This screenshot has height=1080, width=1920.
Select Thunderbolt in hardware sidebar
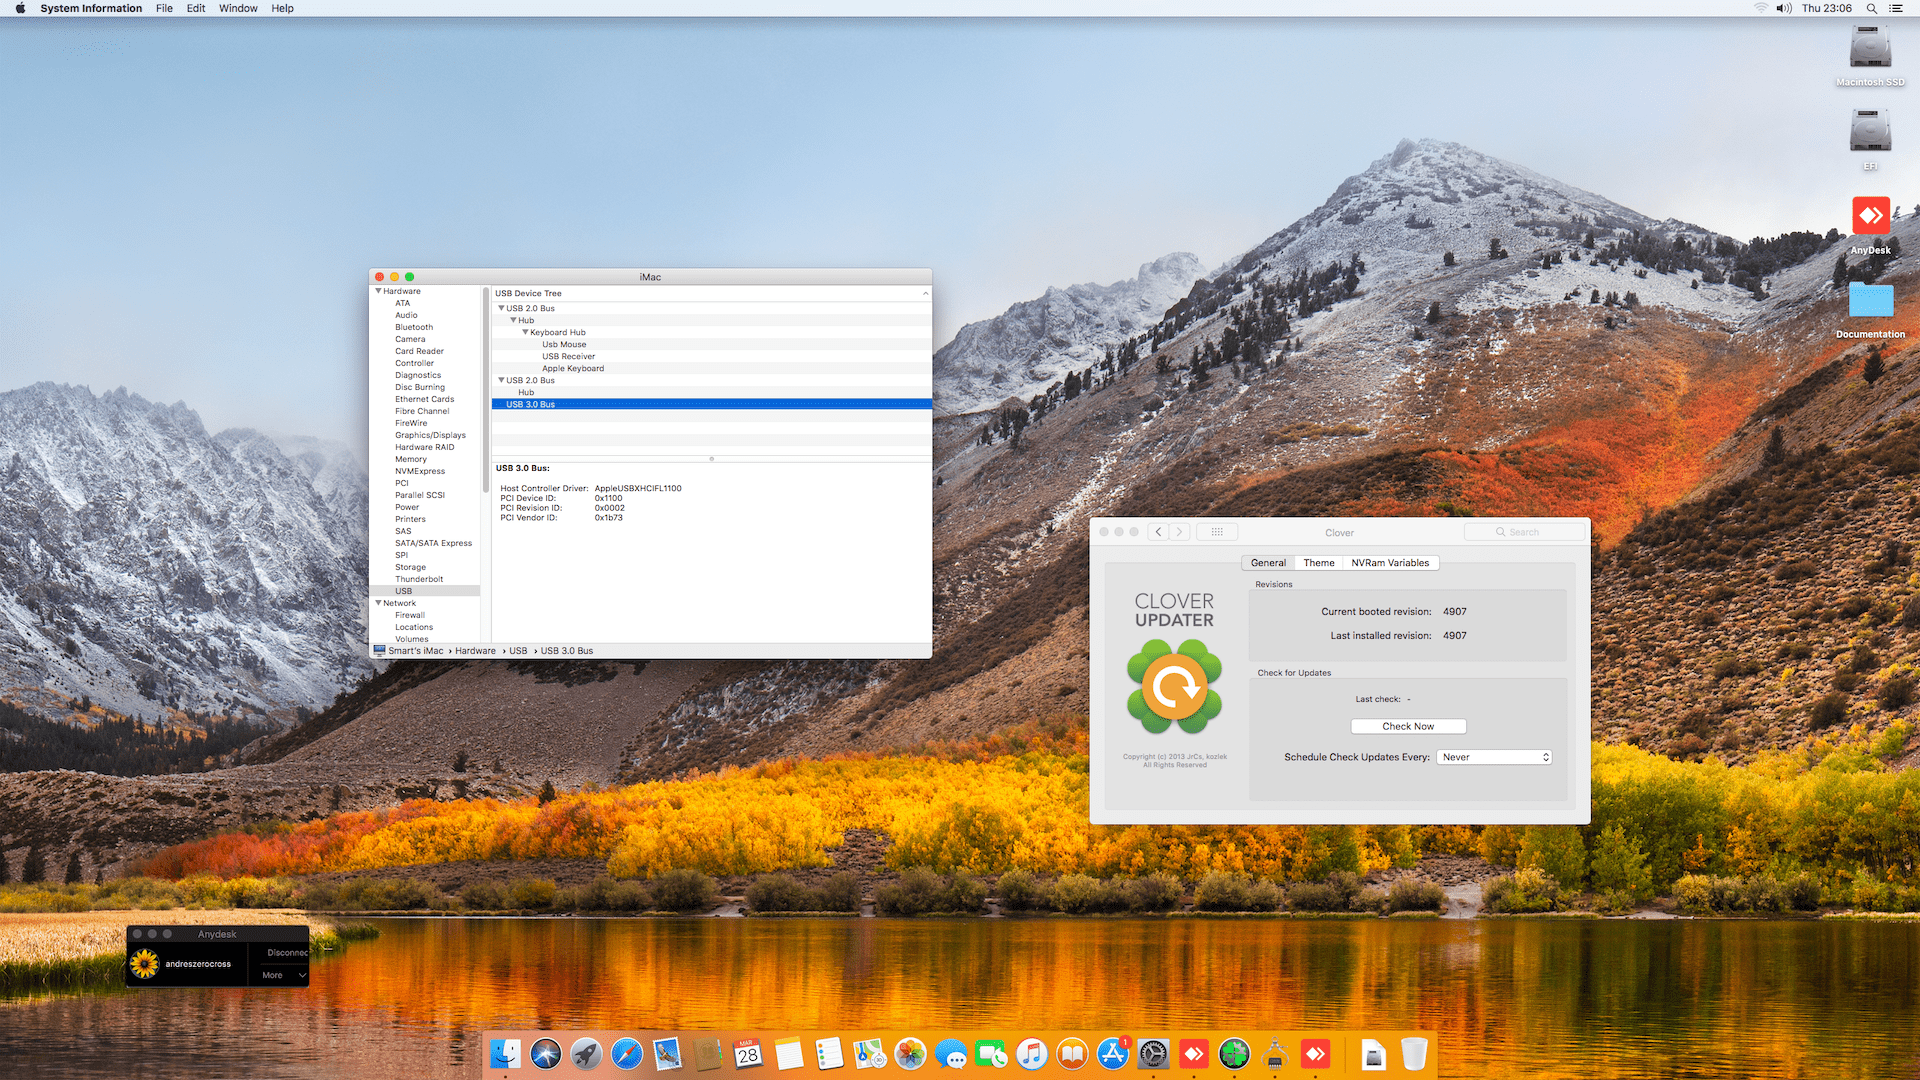coord(419,579)
